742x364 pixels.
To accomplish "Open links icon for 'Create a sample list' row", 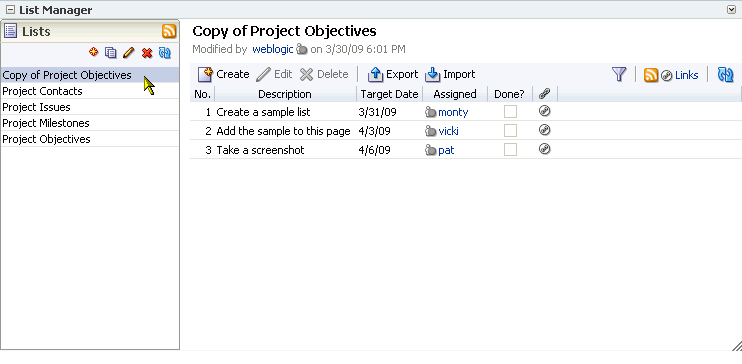I will point(545,111).
